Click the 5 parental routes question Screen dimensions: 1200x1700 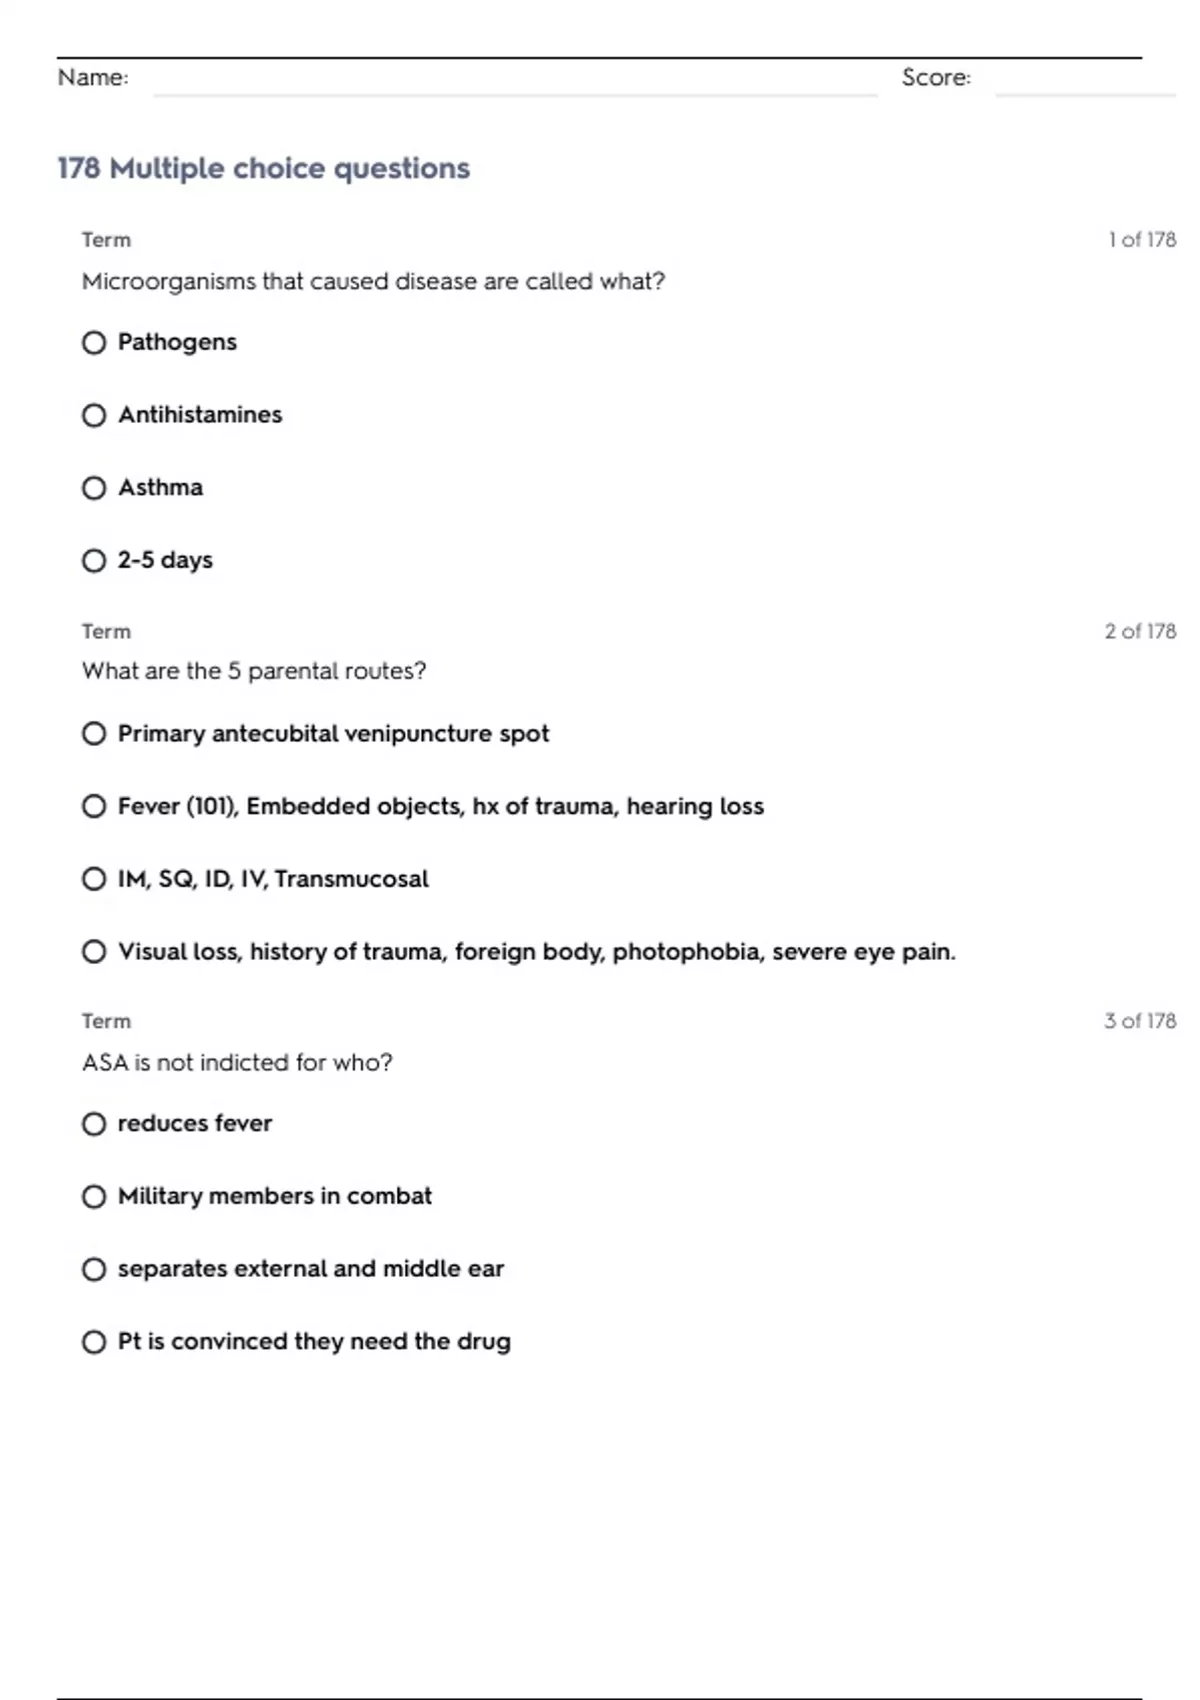tap(254, 671)
